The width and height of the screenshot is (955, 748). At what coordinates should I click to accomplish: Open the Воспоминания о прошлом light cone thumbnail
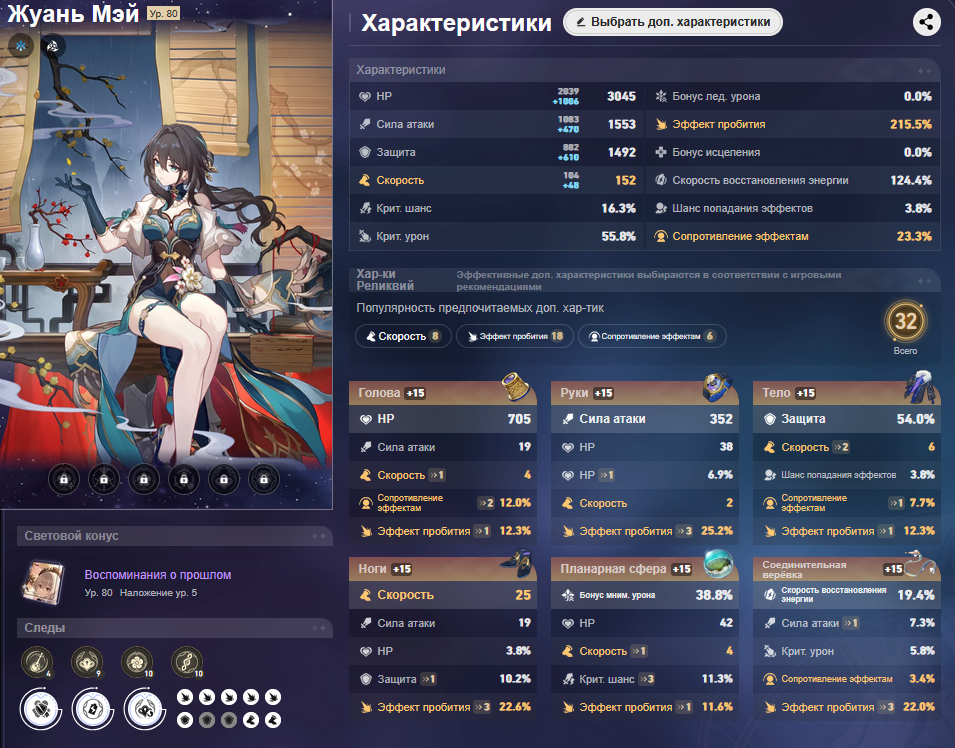(x=43, y=582)
